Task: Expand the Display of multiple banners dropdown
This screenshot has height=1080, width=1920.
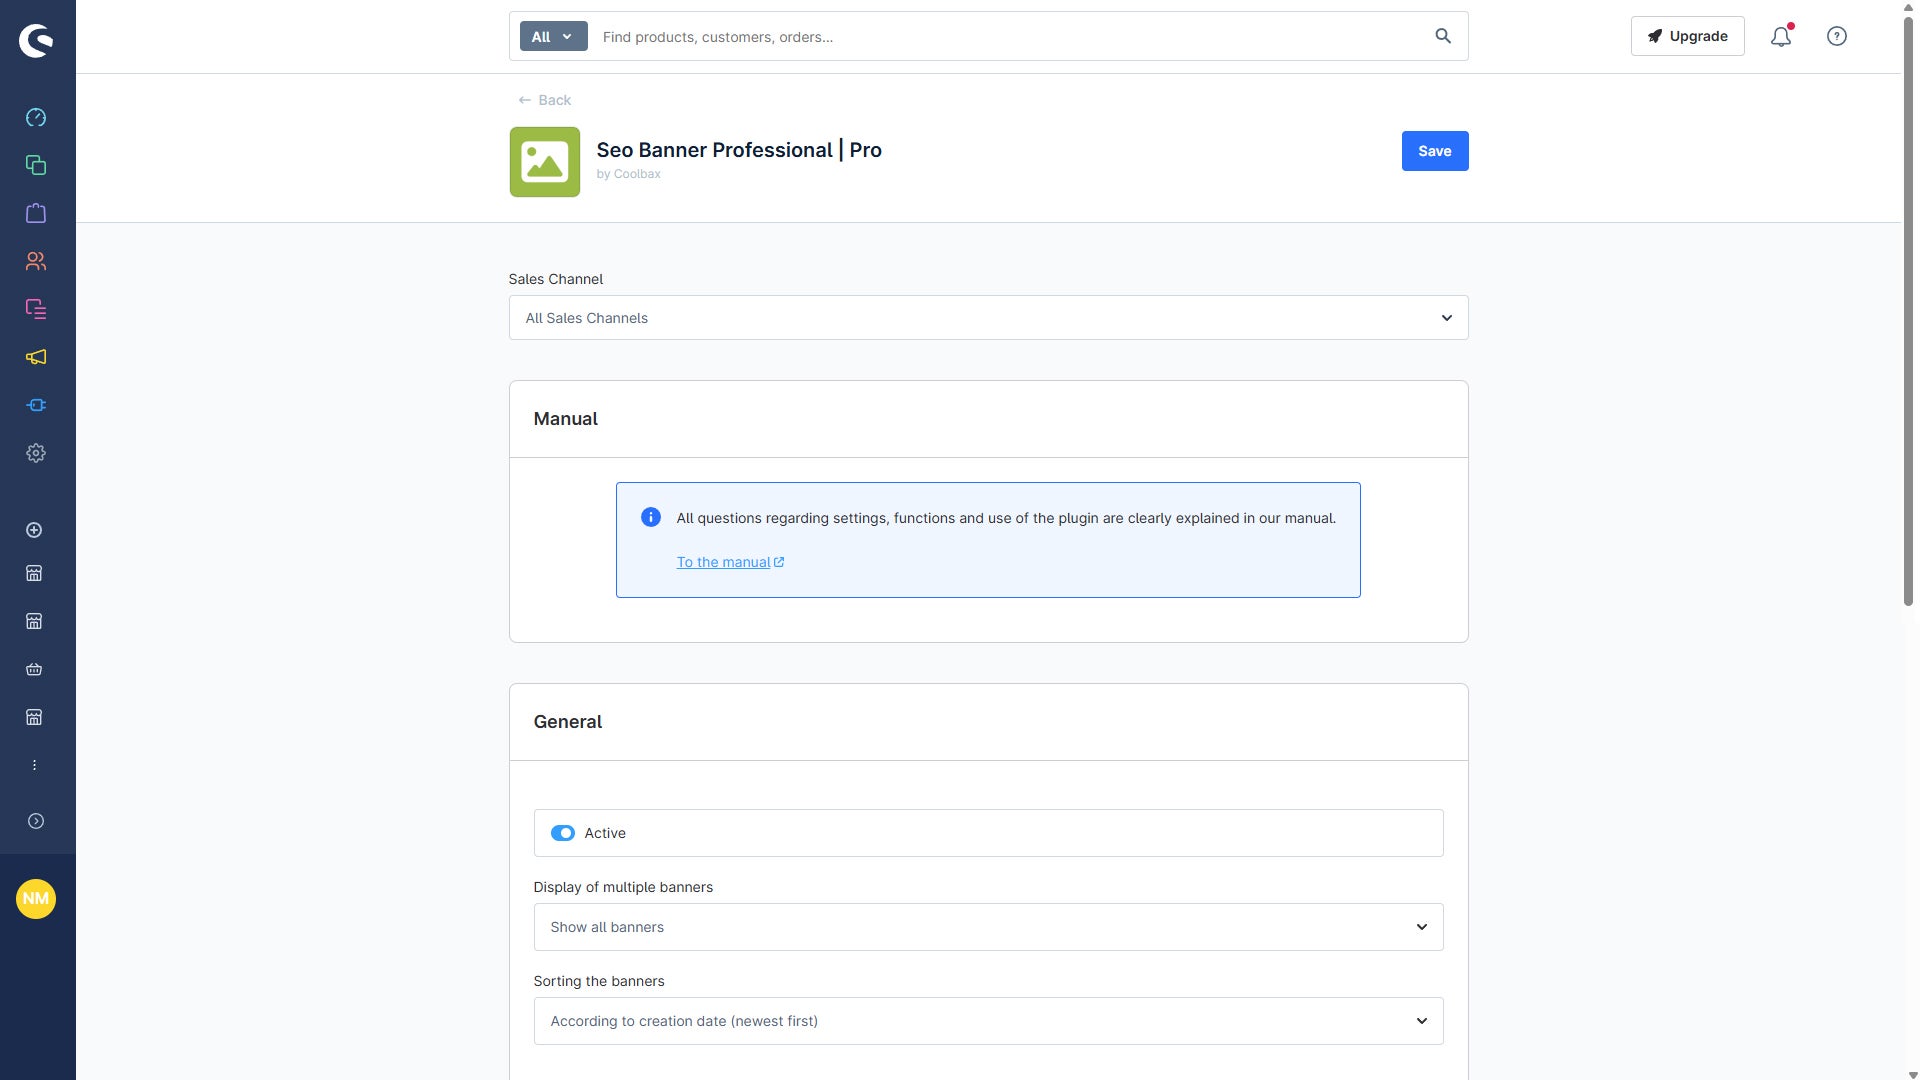Action: click(x=989, y=927)
